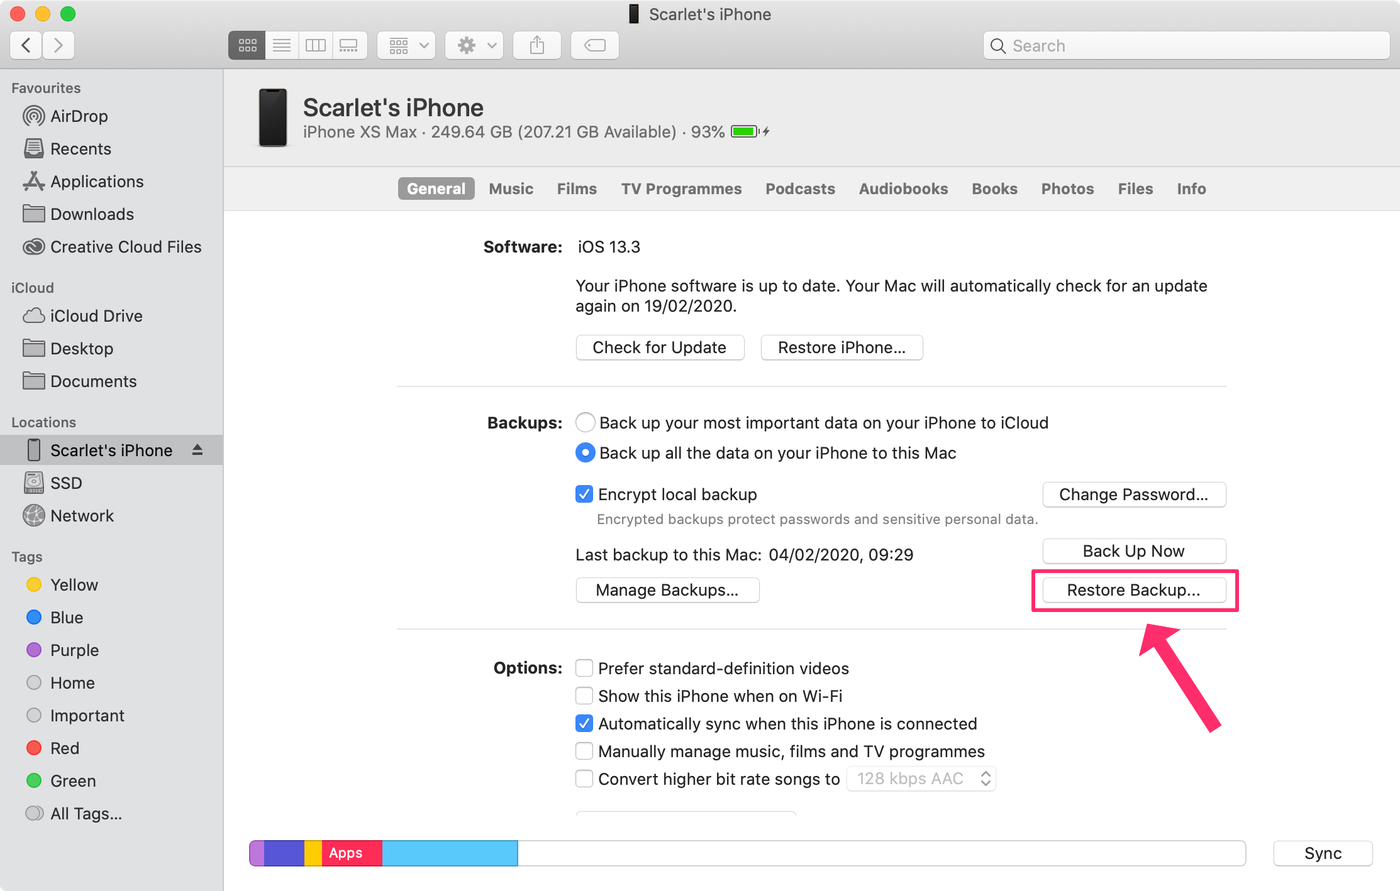This screenshot has width=1400, height=891.
Task: Open the group-by dropdown in toolbar
Action: (x=407, y=45)
